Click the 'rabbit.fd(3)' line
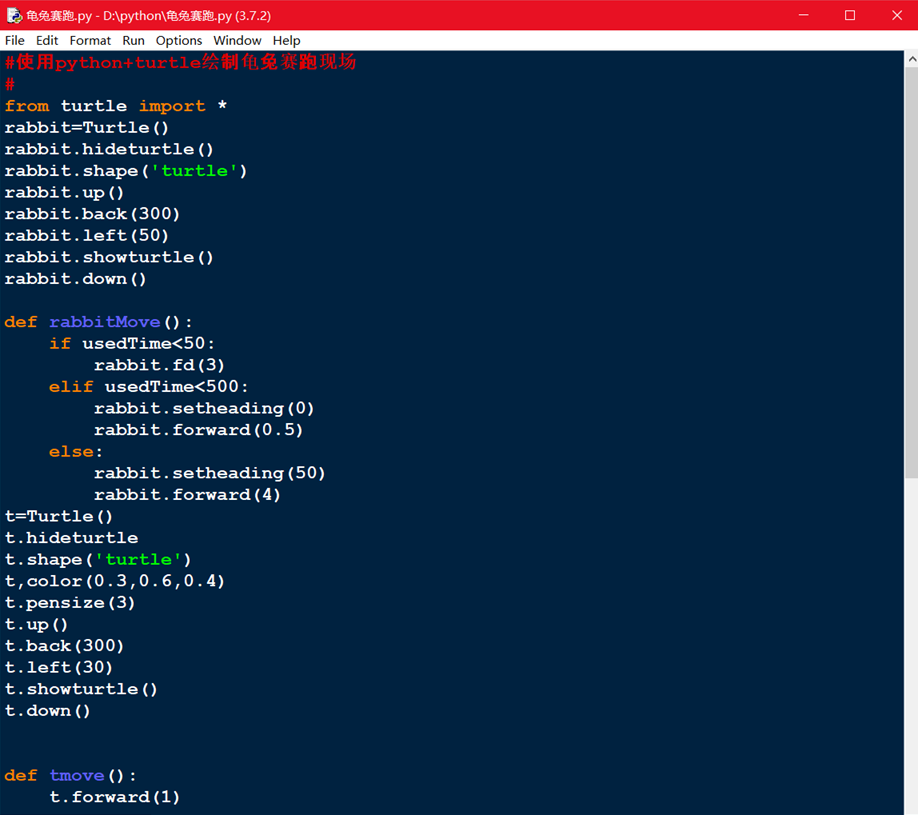The image size is (918, 815). click(x=159, y=365)
